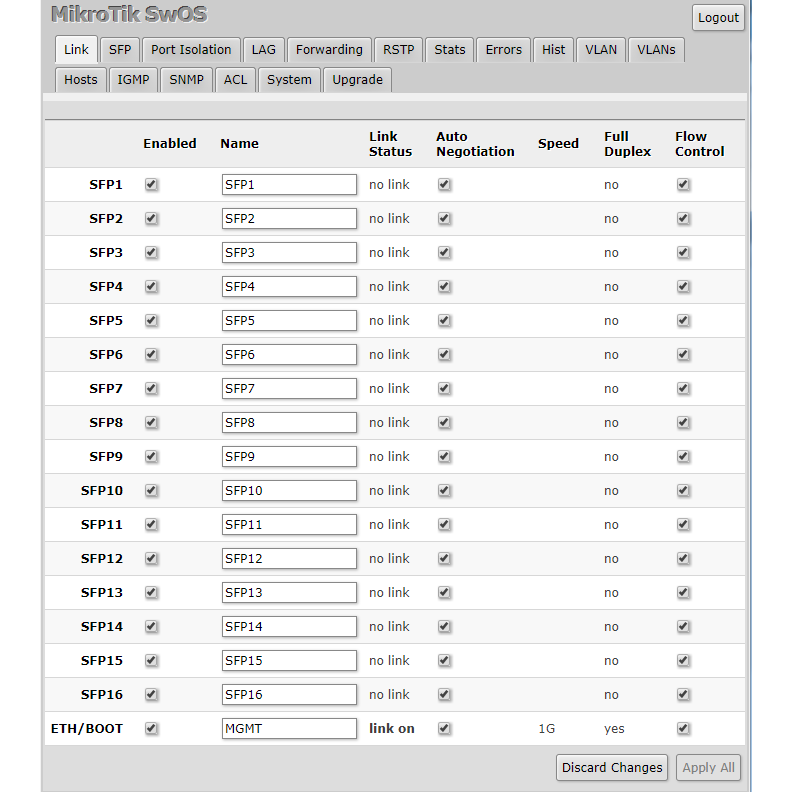
Task: Focus the SFP8 name text box
Action: 289,423
